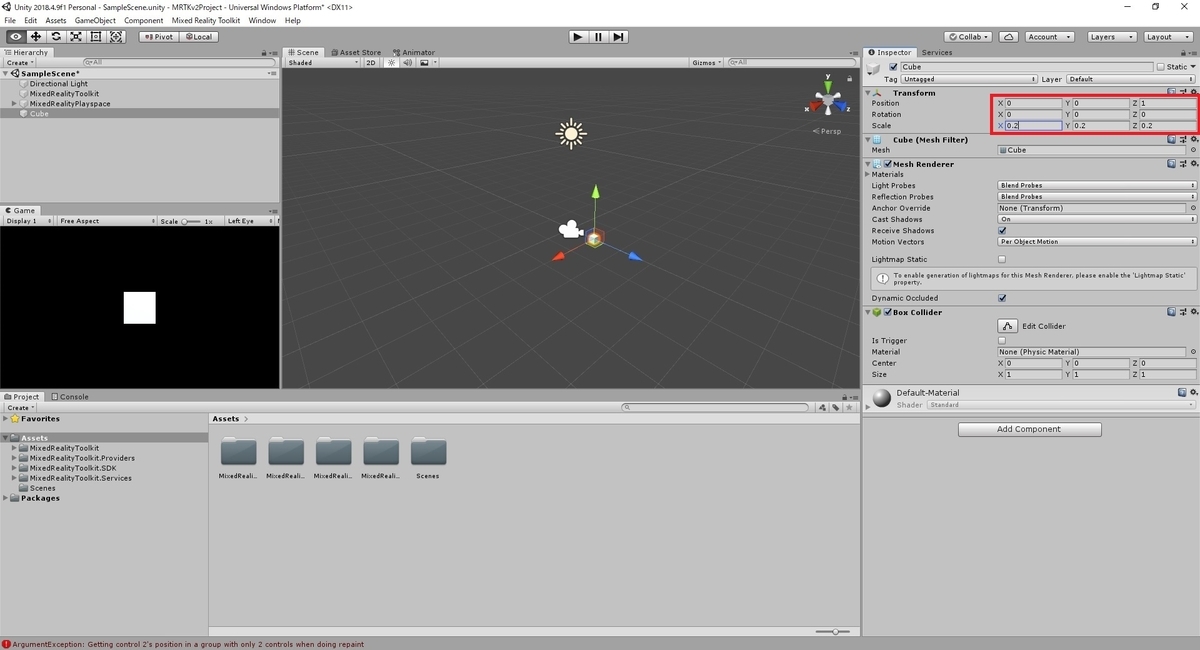
Task: Open the cloud Services icon button
Action: 1009,37
